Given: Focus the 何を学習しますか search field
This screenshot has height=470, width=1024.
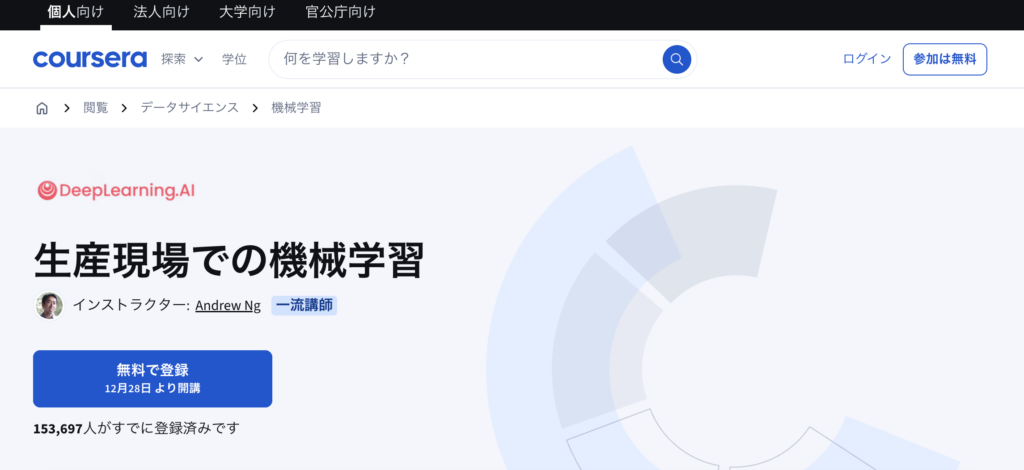Looking at the screenshot, I should [465, 59].
